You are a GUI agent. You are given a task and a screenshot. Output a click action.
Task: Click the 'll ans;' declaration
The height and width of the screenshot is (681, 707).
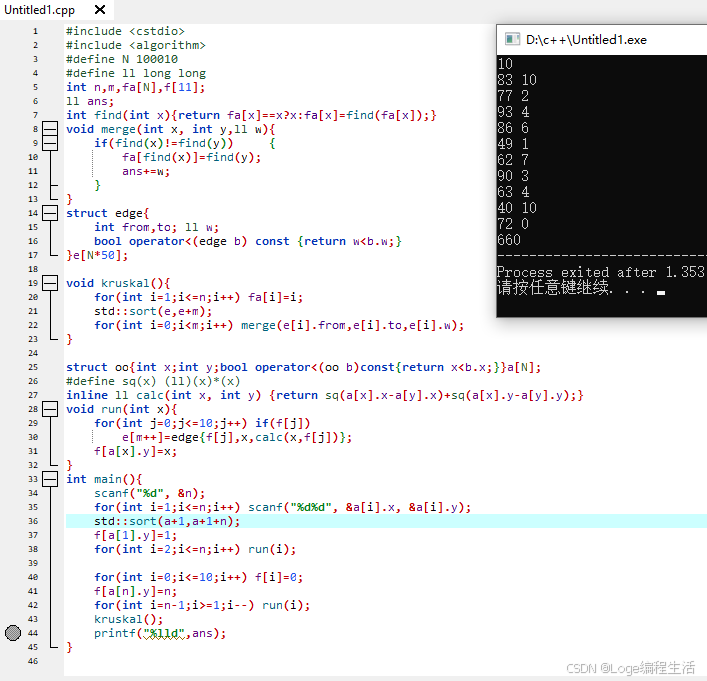click(x=90, y=101)
